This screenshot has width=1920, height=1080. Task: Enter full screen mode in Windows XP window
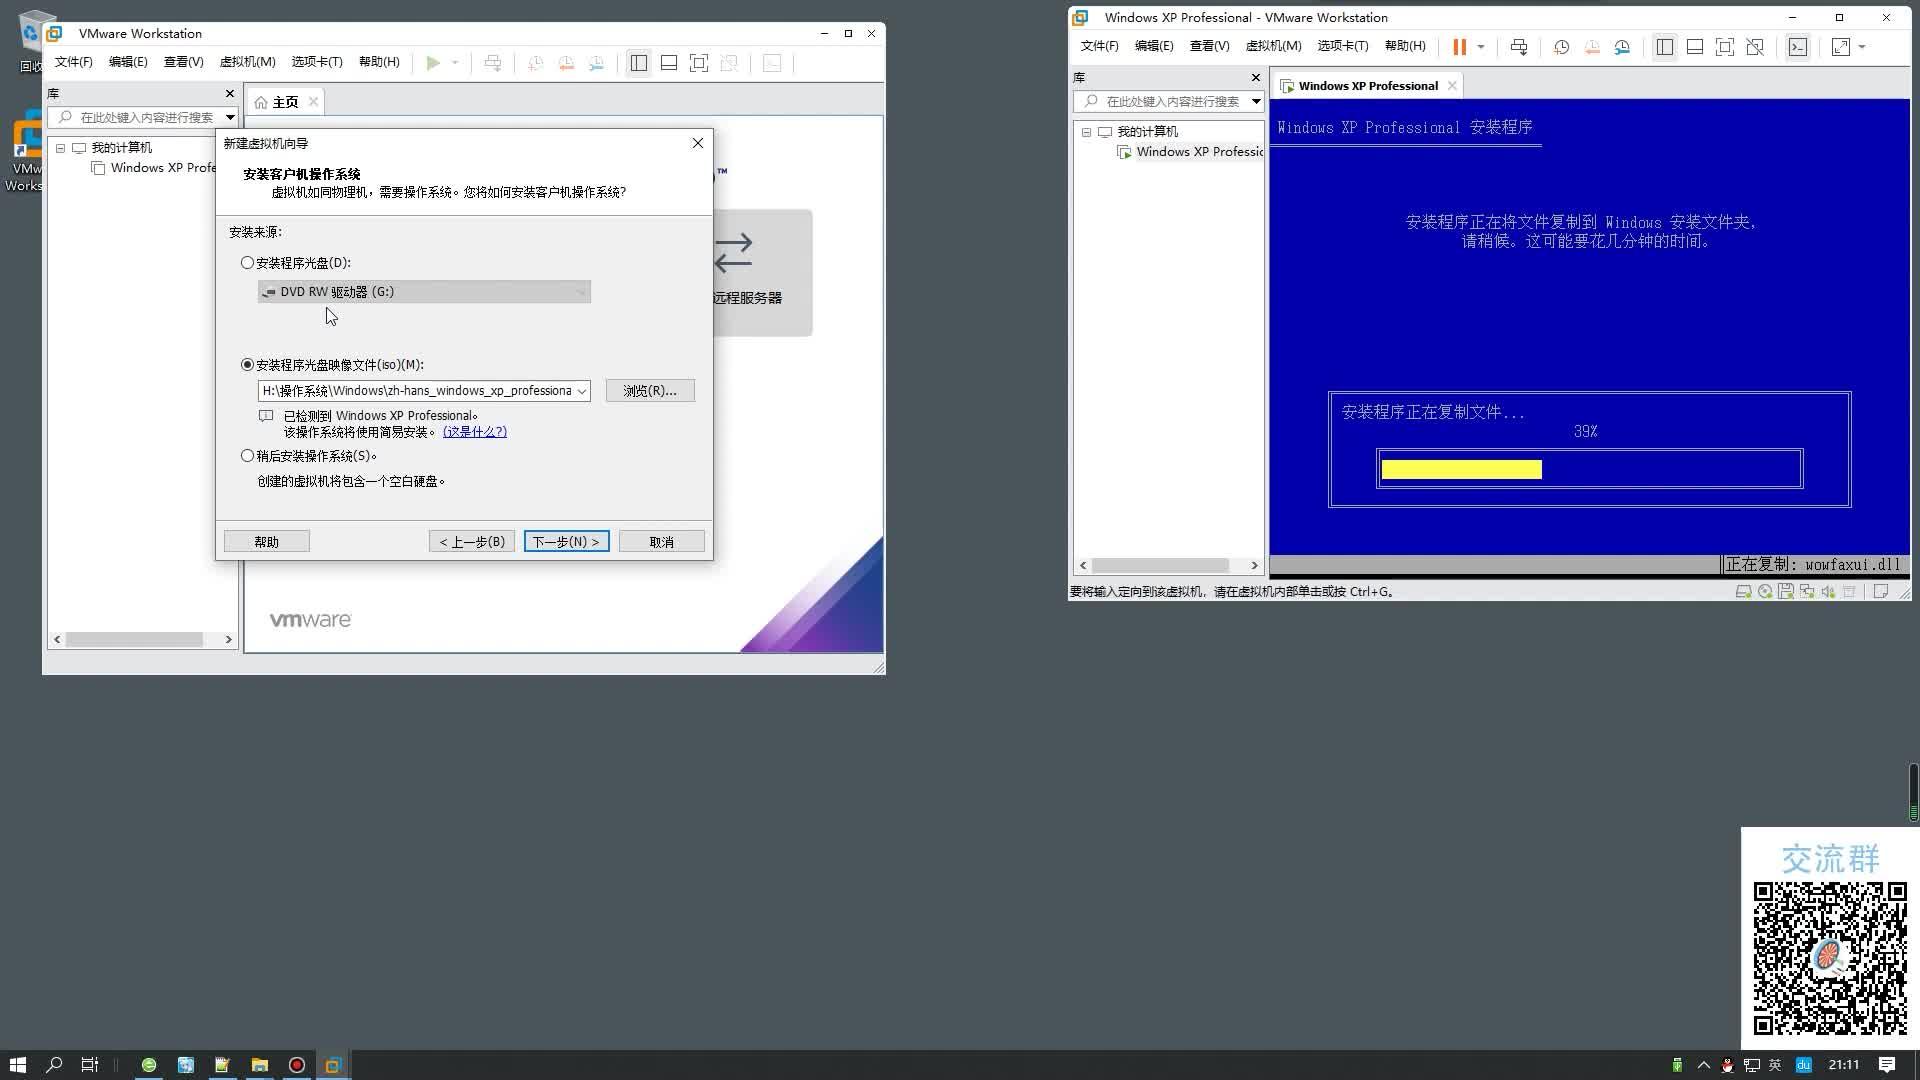tap(1725, 47)
